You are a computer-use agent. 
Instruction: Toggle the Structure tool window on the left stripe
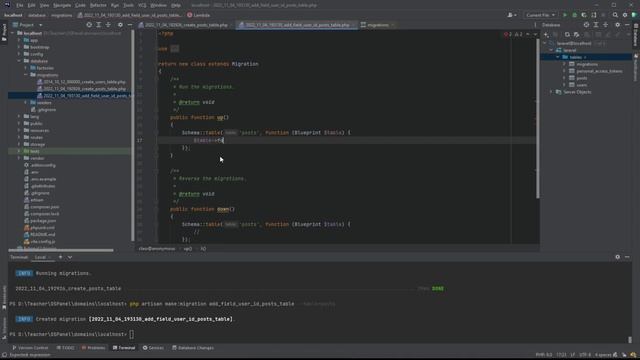click(4, 327)
